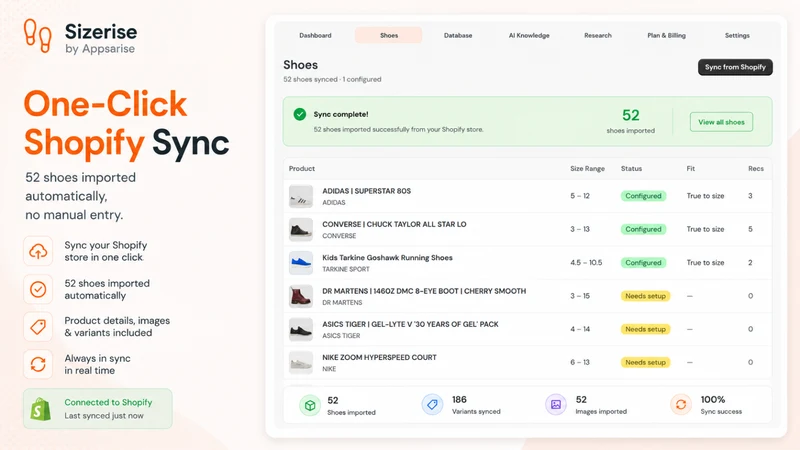Click the green Sync complete checkmark icon

[x=300, y=114]
